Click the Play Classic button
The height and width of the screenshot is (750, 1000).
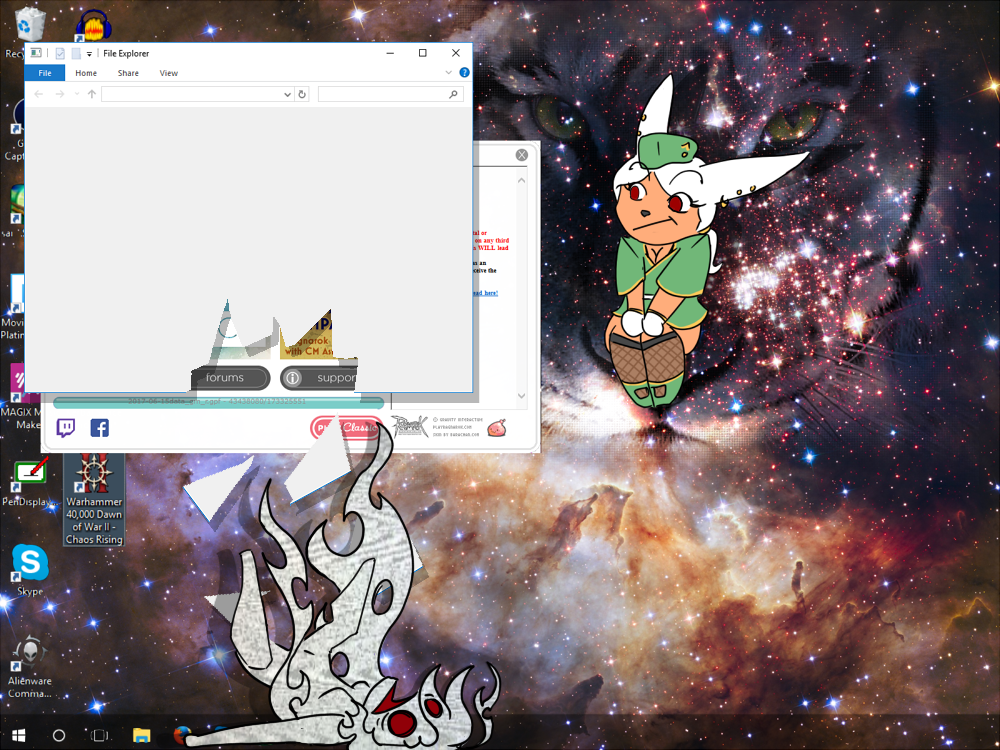346,428
